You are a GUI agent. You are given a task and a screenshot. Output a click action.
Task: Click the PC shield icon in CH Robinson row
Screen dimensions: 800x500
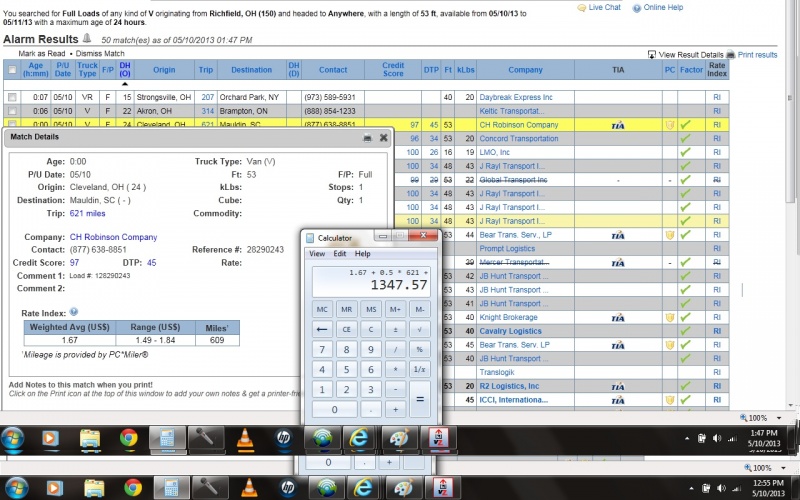(x=670, y=124)
